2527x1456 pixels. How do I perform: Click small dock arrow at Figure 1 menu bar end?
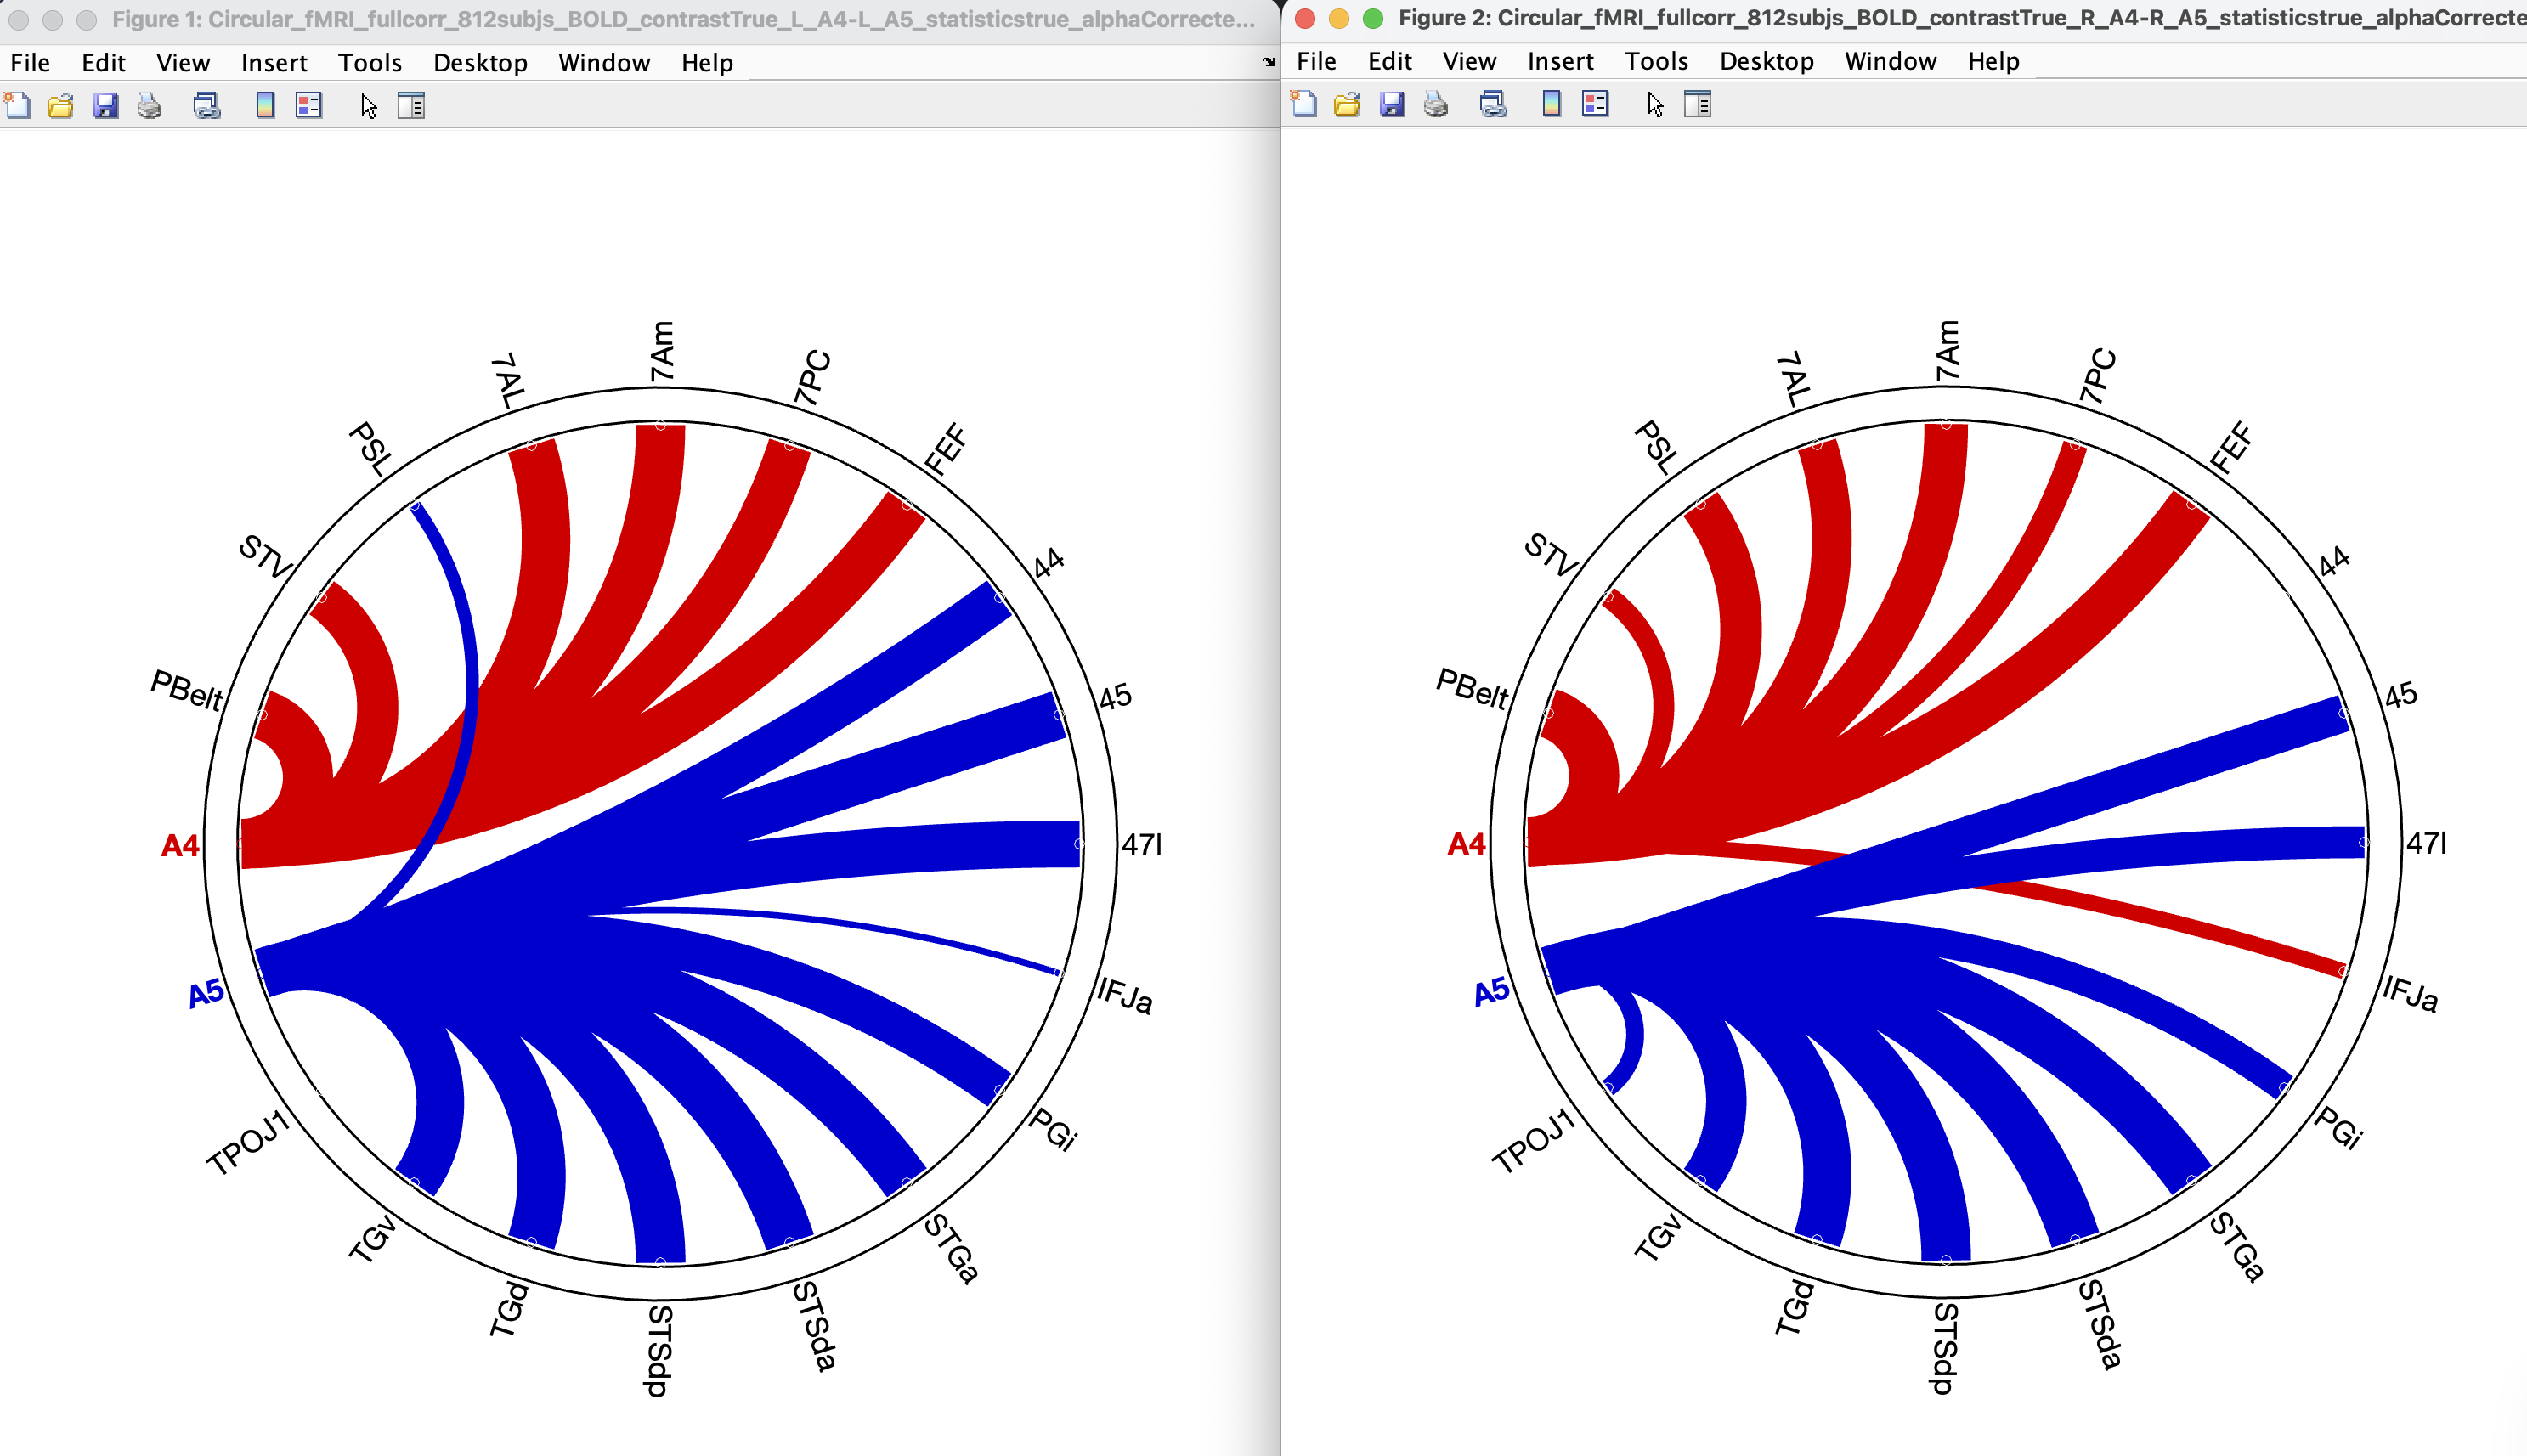(1269, 62)
